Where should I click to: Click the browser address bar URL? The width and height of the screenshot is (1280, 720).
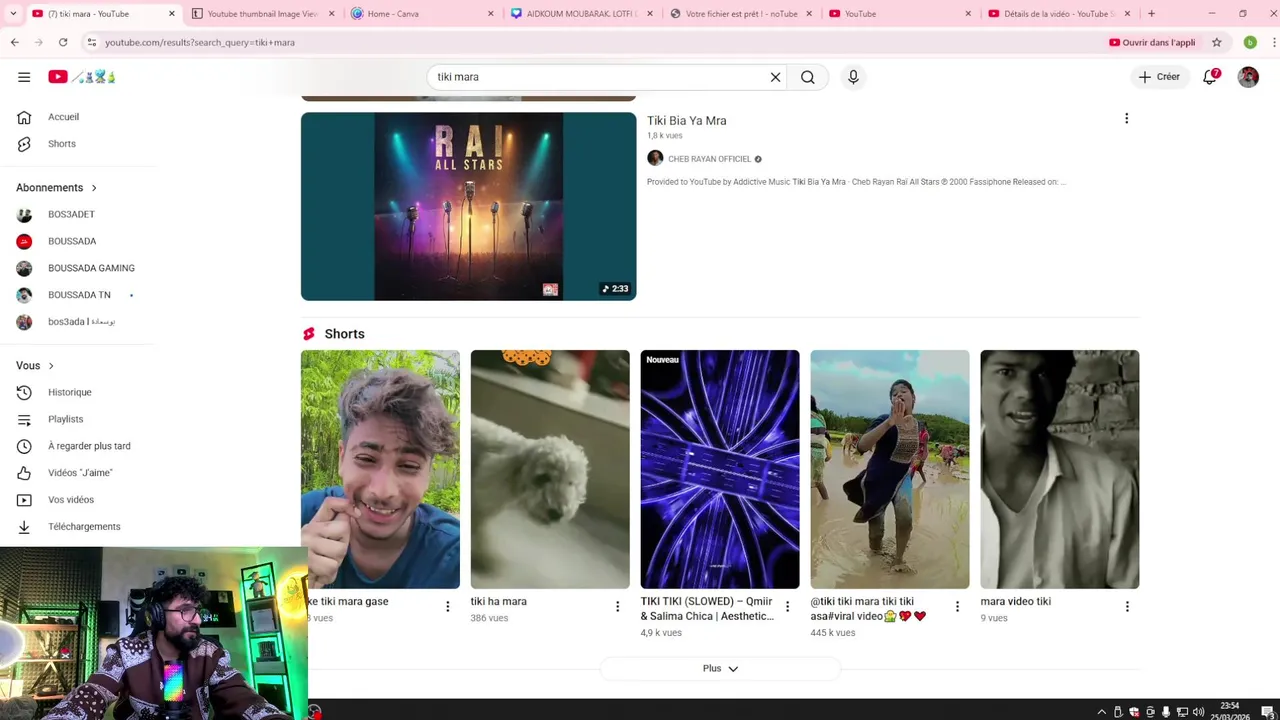tap(199, 43)
